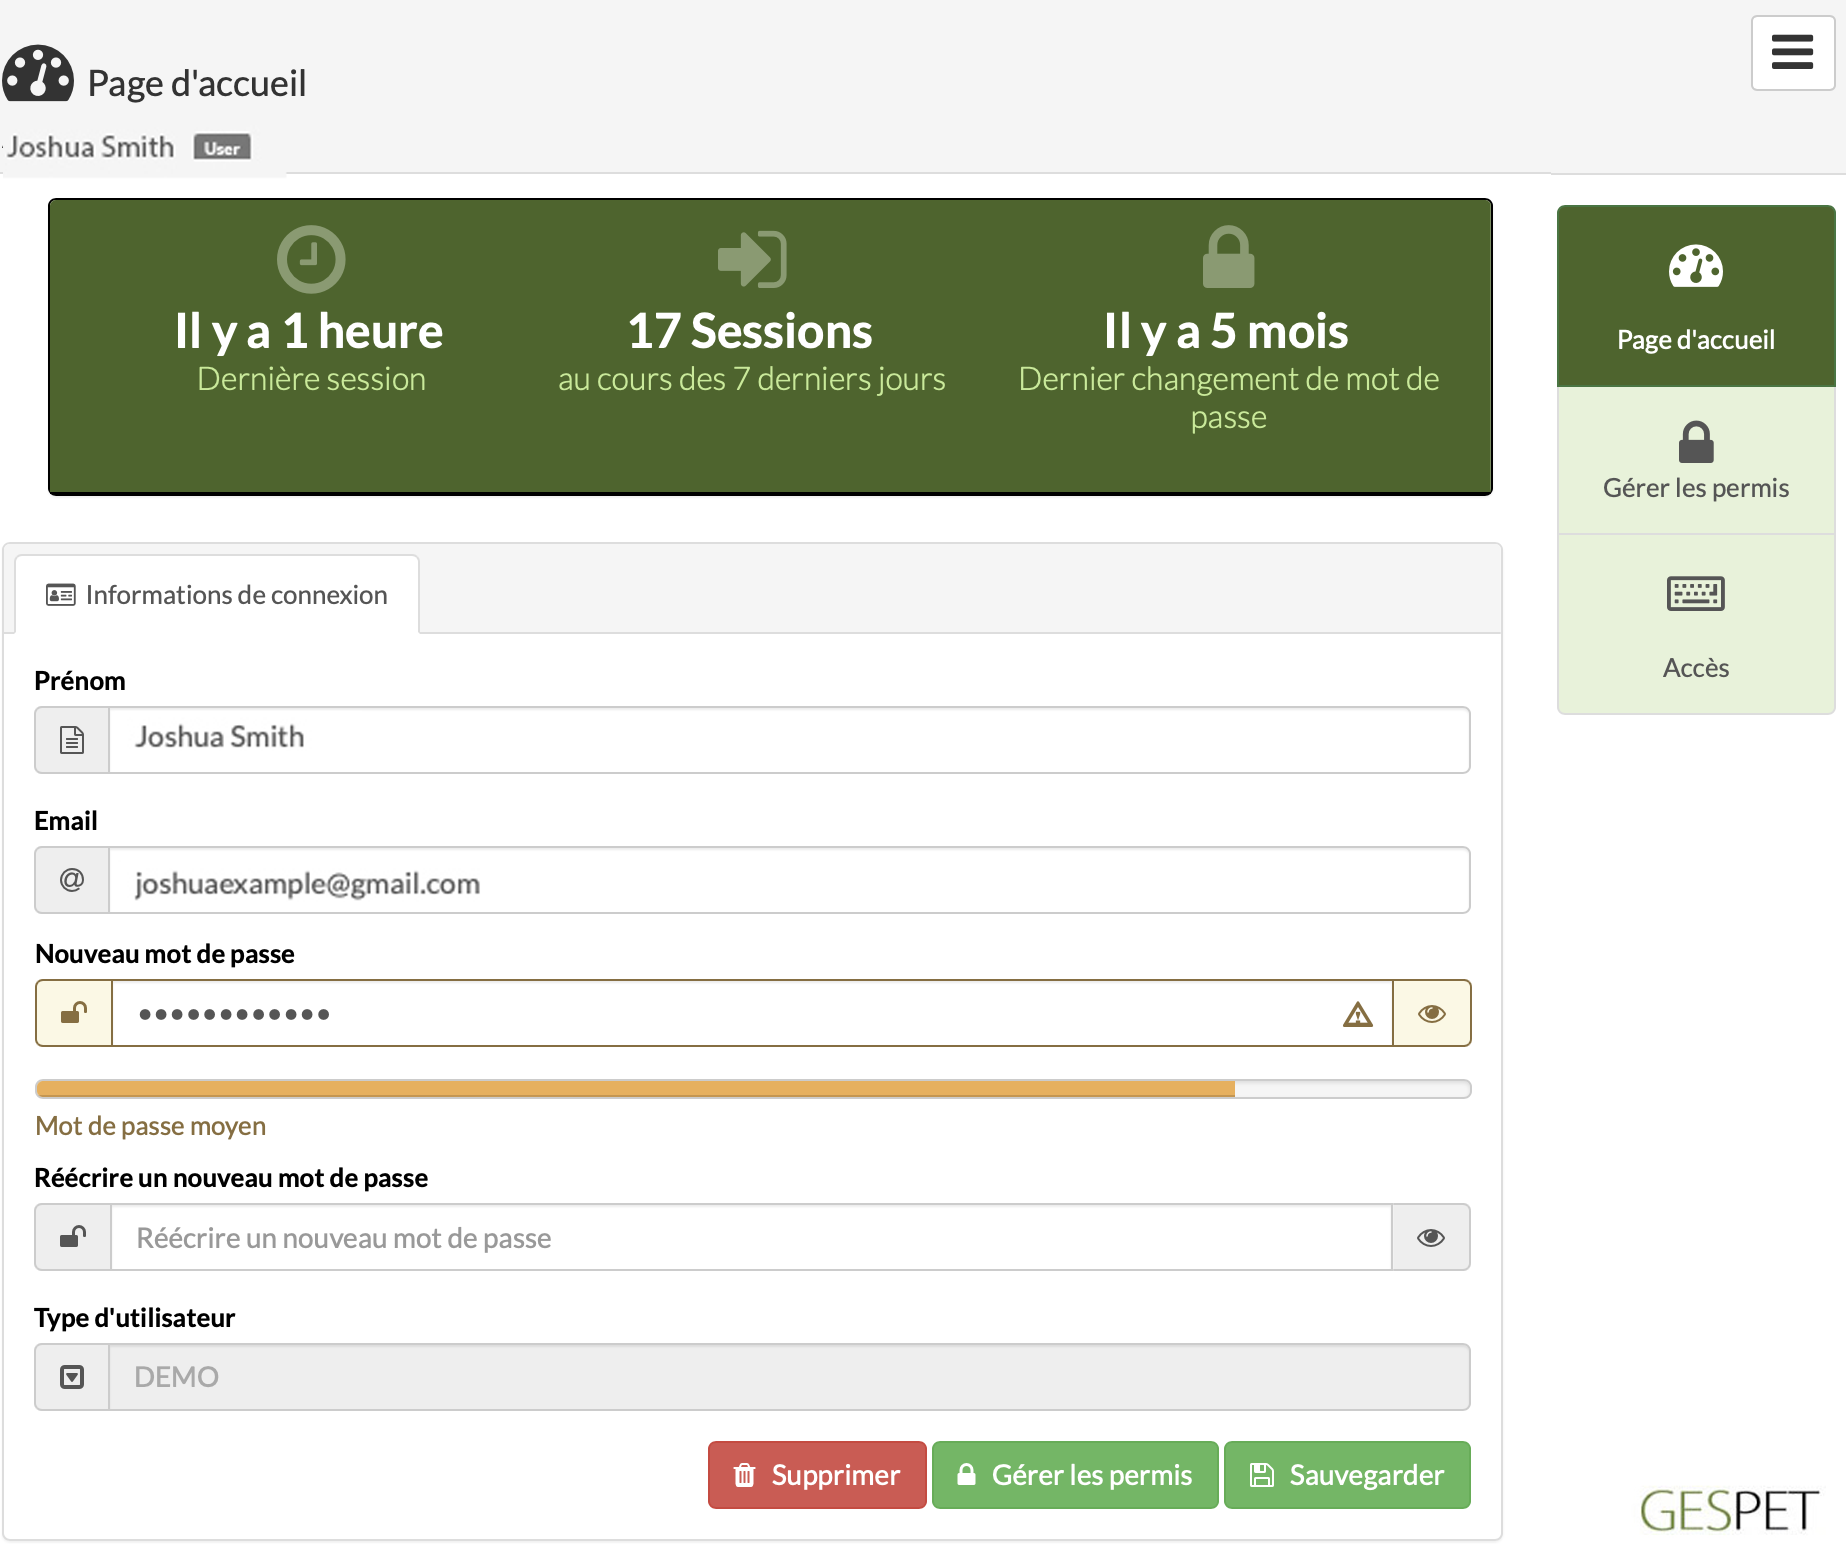This screenshot has width=1846, height=1568.
Task: Switch to Informations de connexion tab
Action: point(217,595)
